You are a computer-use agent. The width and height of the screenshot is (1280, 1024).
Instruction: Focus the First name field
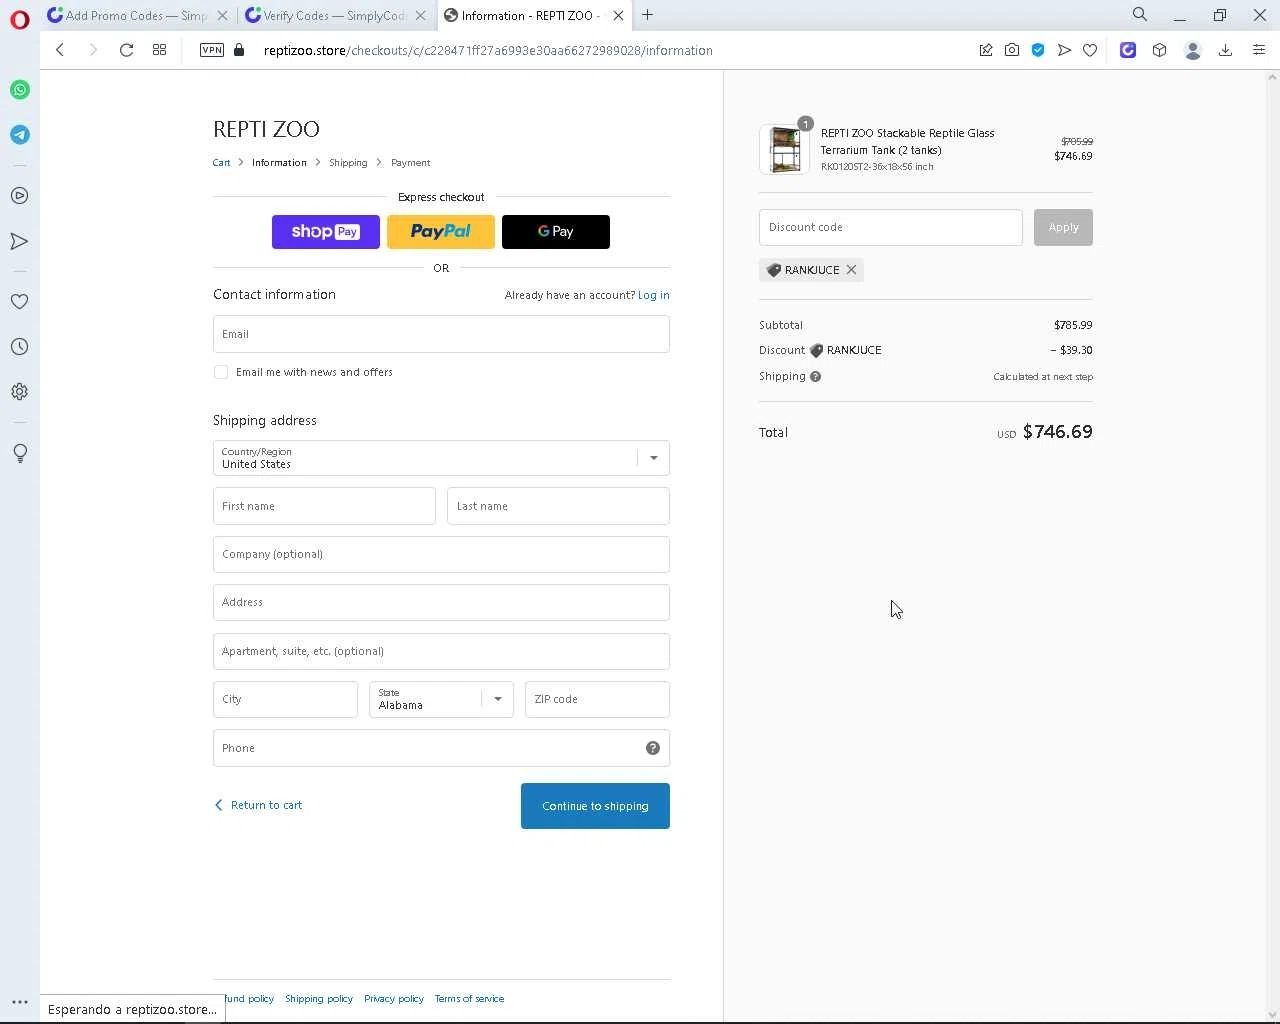(324, 506)
